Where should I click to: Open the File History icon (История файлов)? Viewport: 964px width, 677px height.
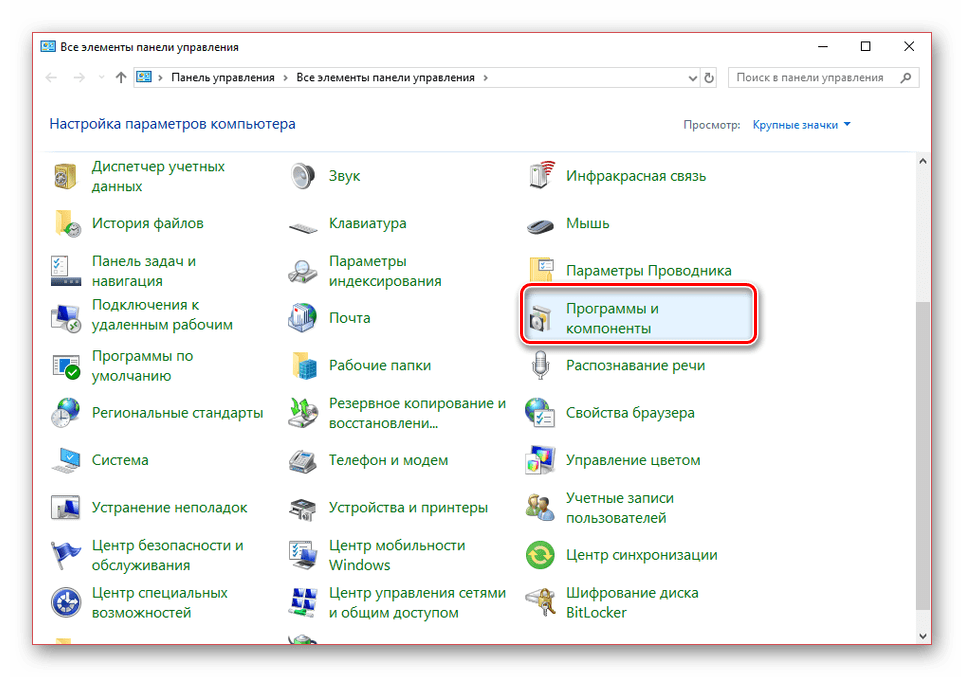click(x=66, y=224)
